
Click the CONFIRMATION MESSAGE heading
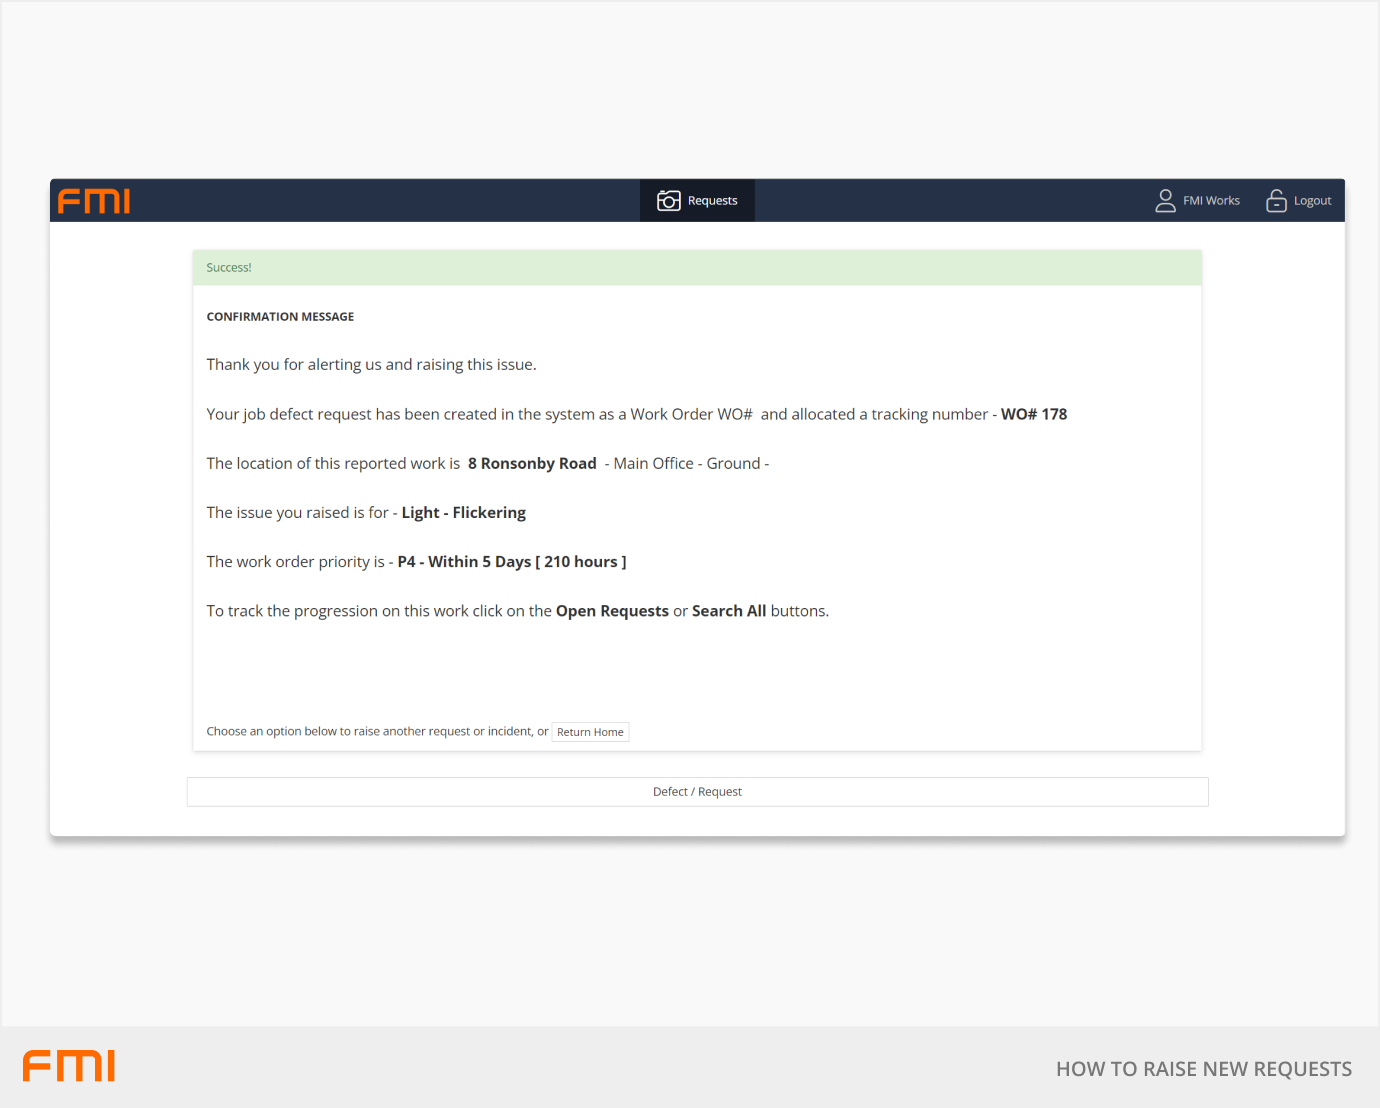pos(280,317)
